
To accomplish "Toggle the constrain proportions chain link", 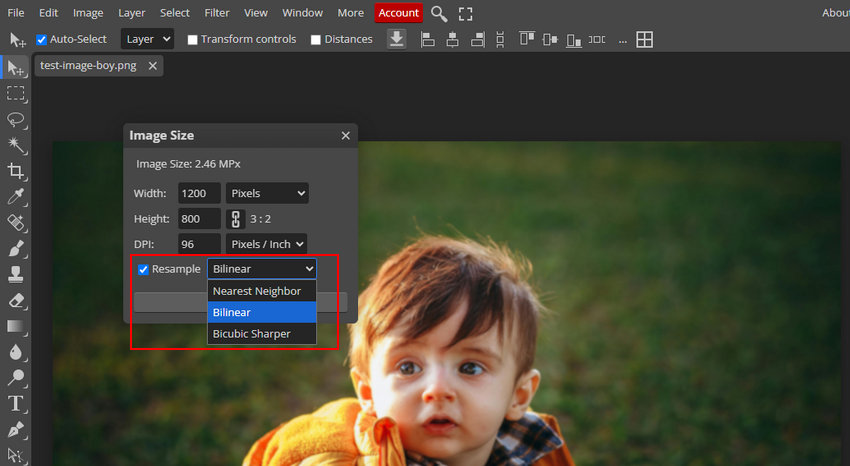I will tap(235, 219).
